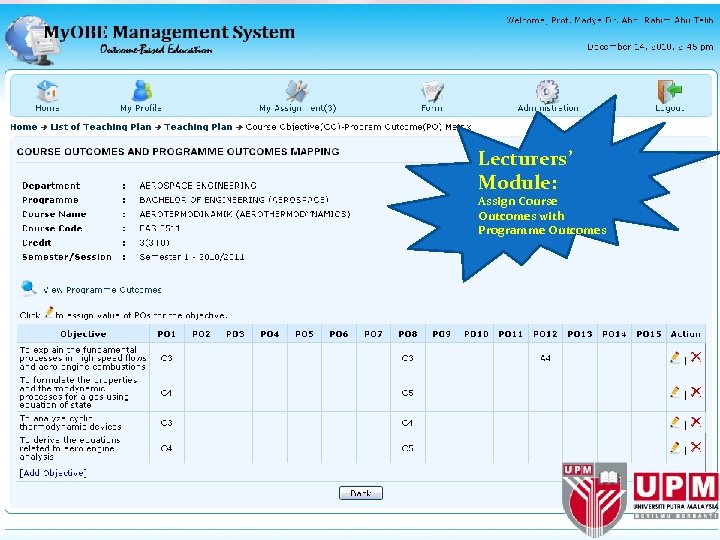The height and width of the screenshot is (540, 720).
Task: Delete the 'analyze cyclic thermodynamic devices' objective
Action: tap(696, 422)
